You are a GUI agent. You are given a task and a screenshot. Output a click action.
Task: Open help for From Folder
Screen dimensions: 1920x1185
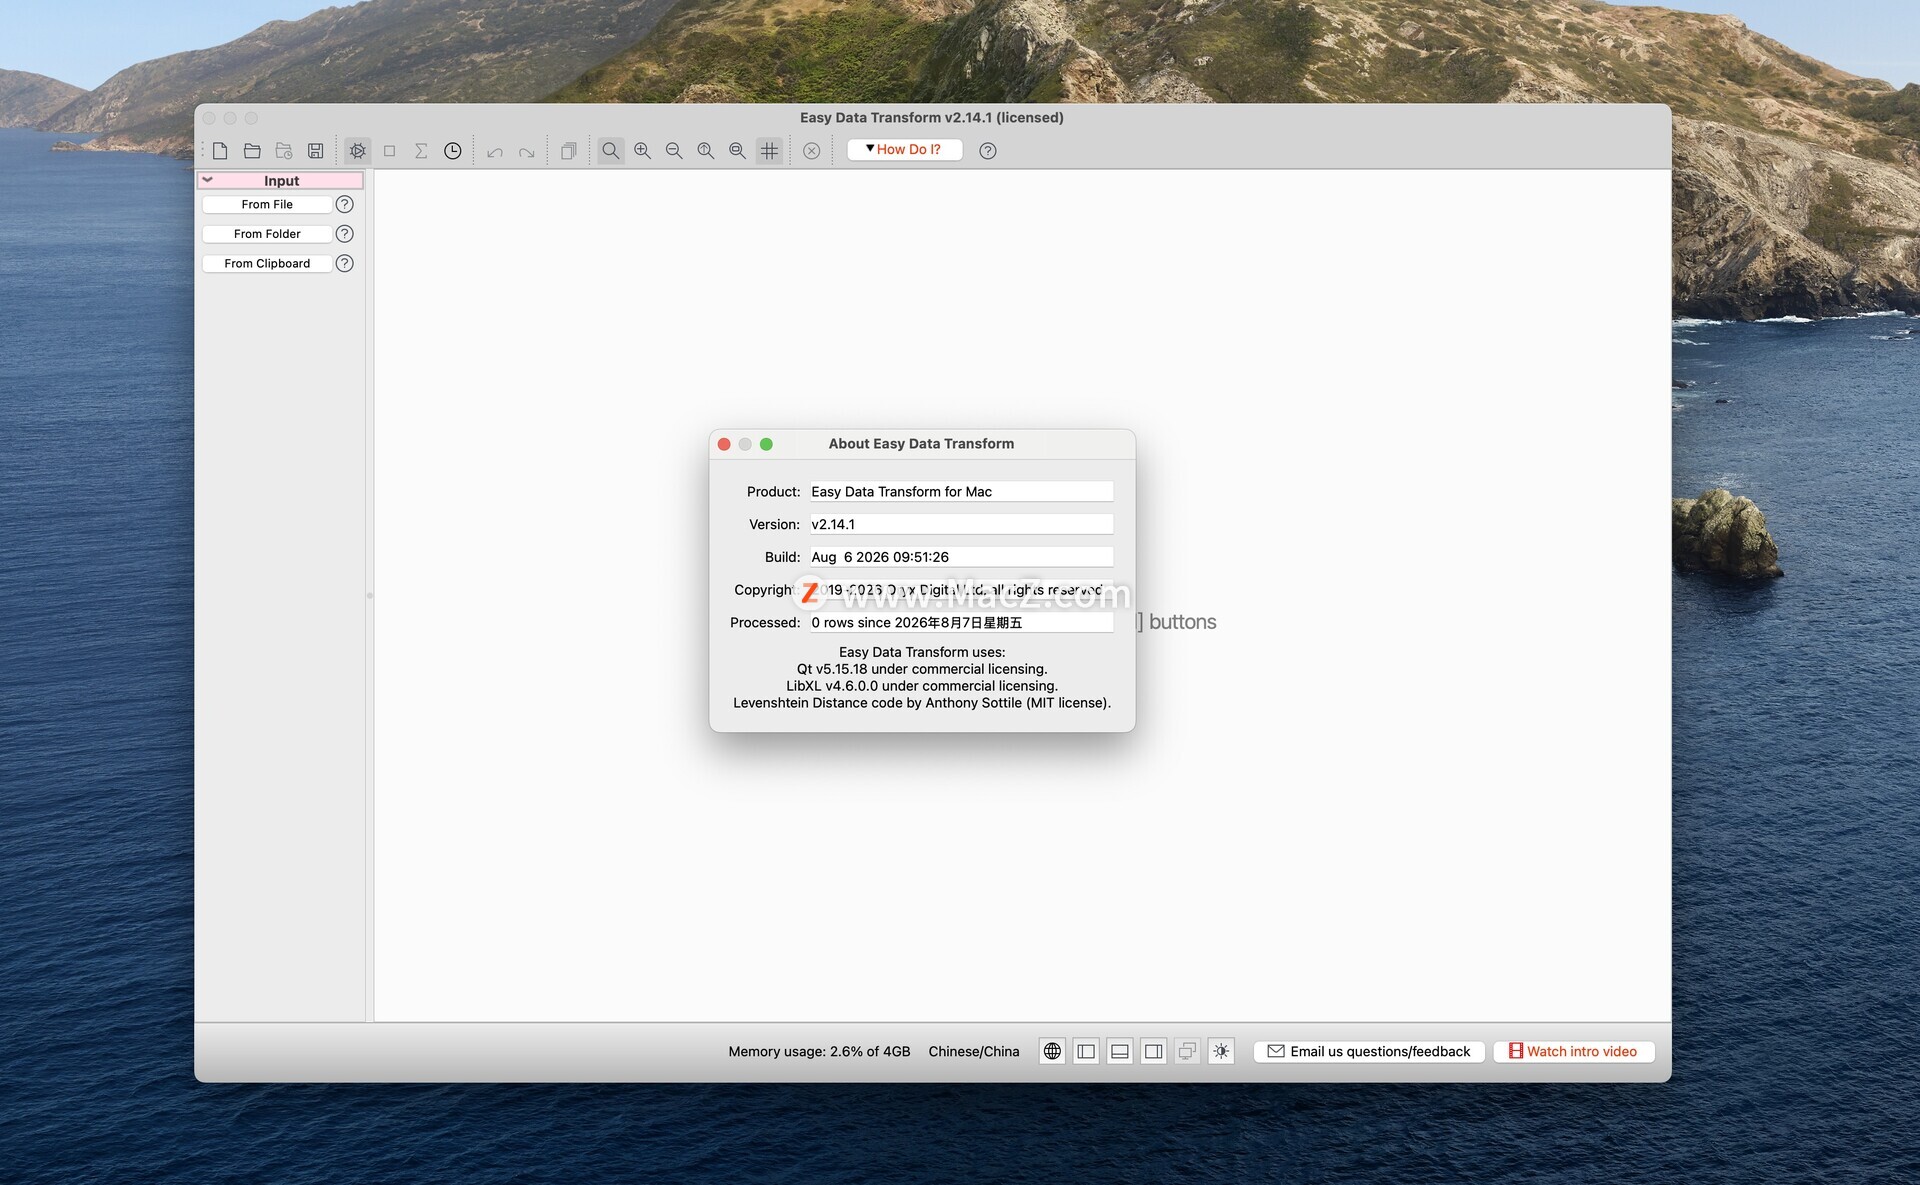pos(345,234)
